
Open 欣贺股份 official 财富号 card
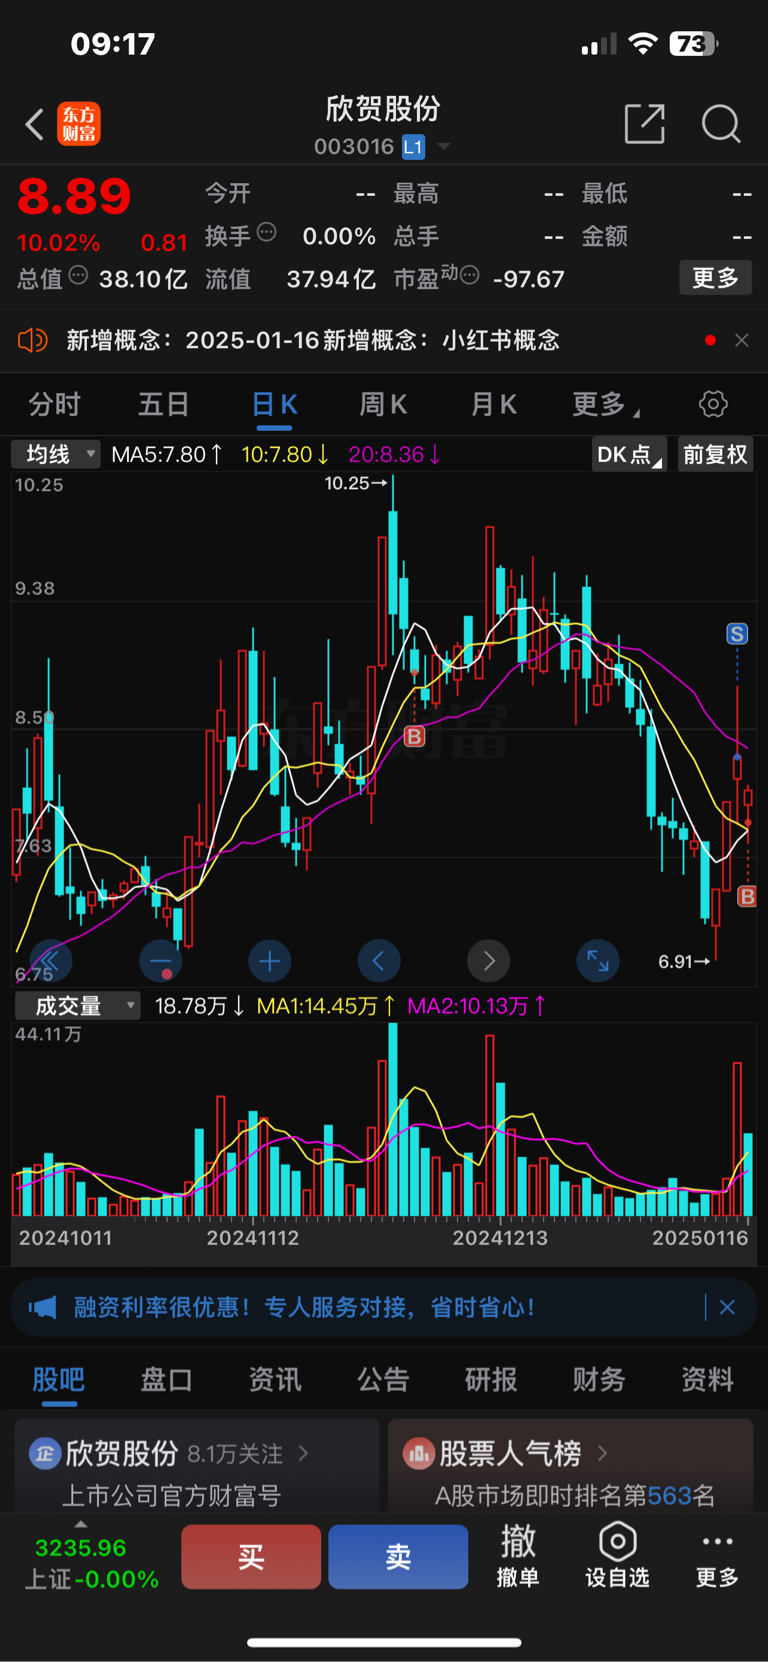click(197, 1465)
